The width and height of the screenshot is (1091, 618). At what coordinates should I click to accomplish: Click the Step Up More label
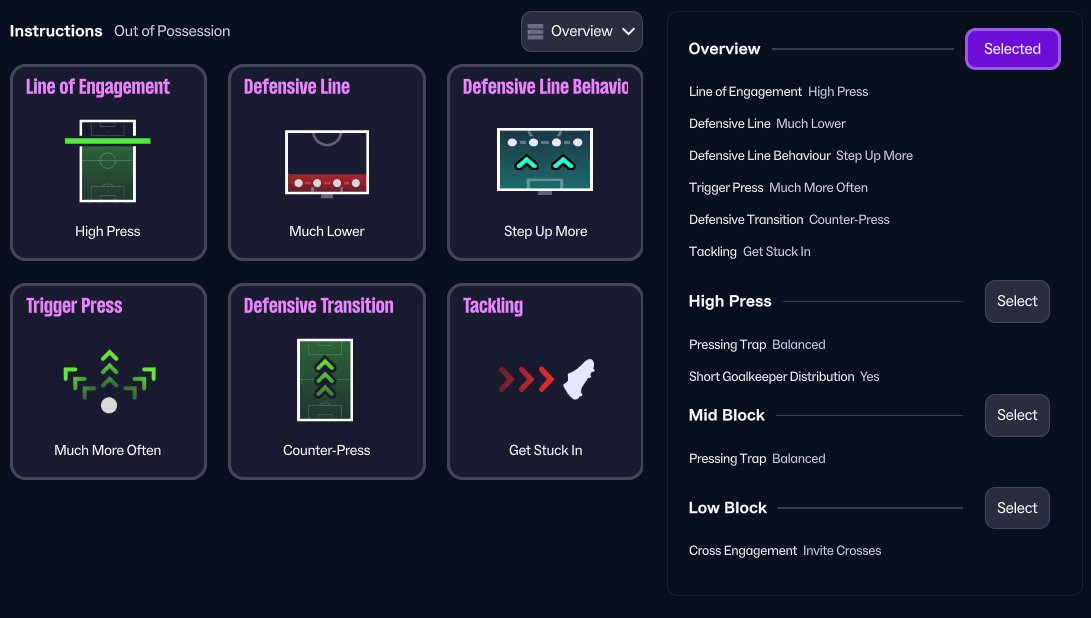(545, 231)
